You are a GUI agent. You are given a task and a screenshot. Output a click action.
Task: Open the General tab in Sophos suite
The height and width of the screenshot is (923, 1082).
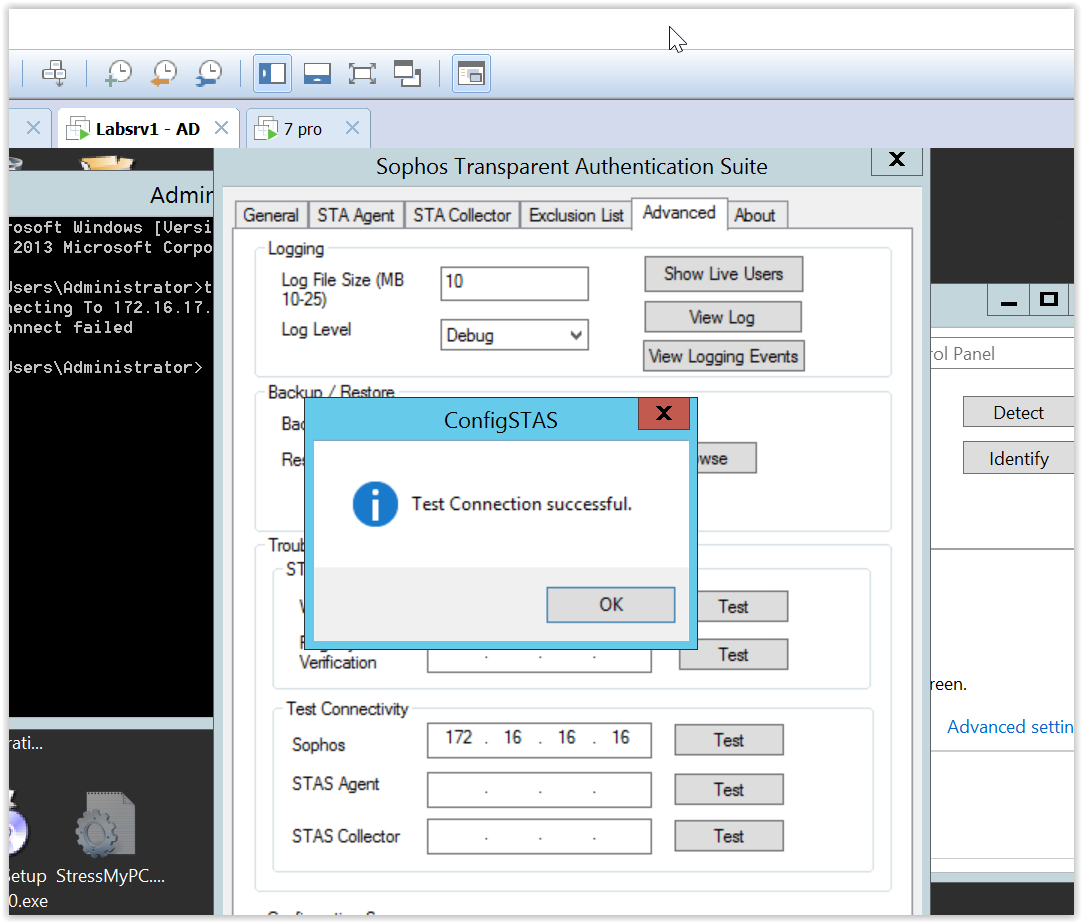click(270, 215)
